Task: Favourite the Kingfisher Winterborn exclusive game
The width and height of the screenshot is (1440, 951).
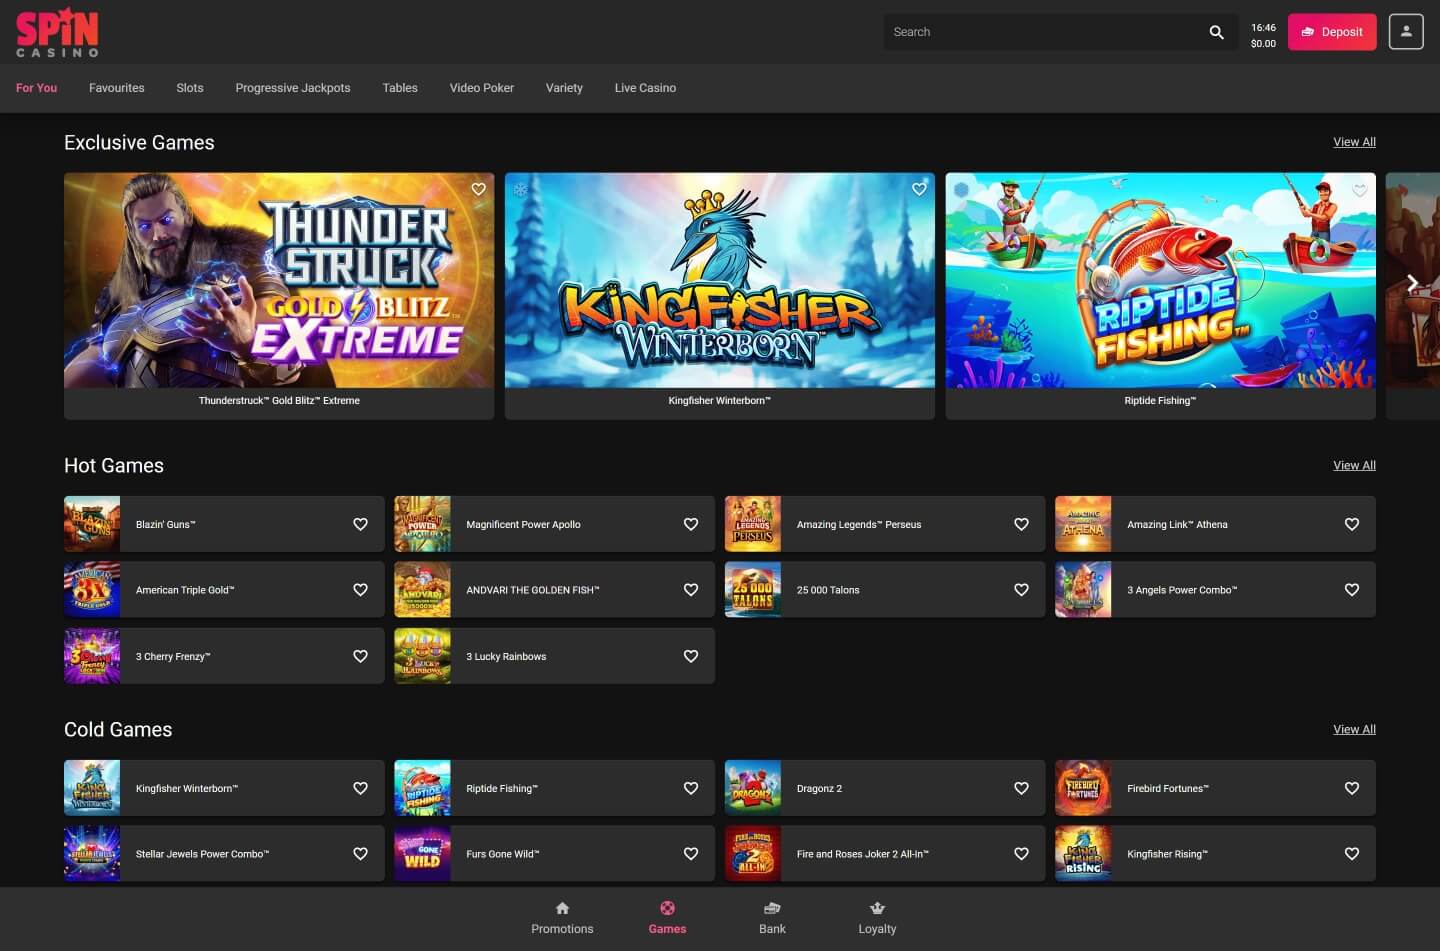Action: coord(919,189)
